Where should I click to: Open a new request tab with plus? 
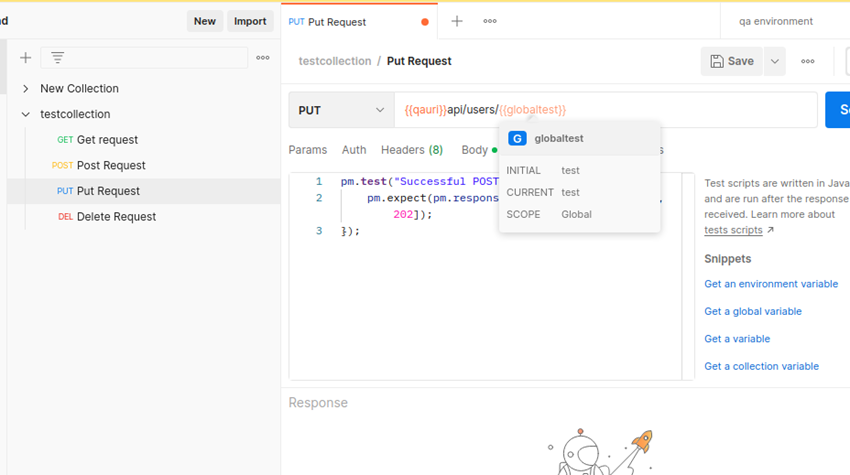[x=457, y=21]
